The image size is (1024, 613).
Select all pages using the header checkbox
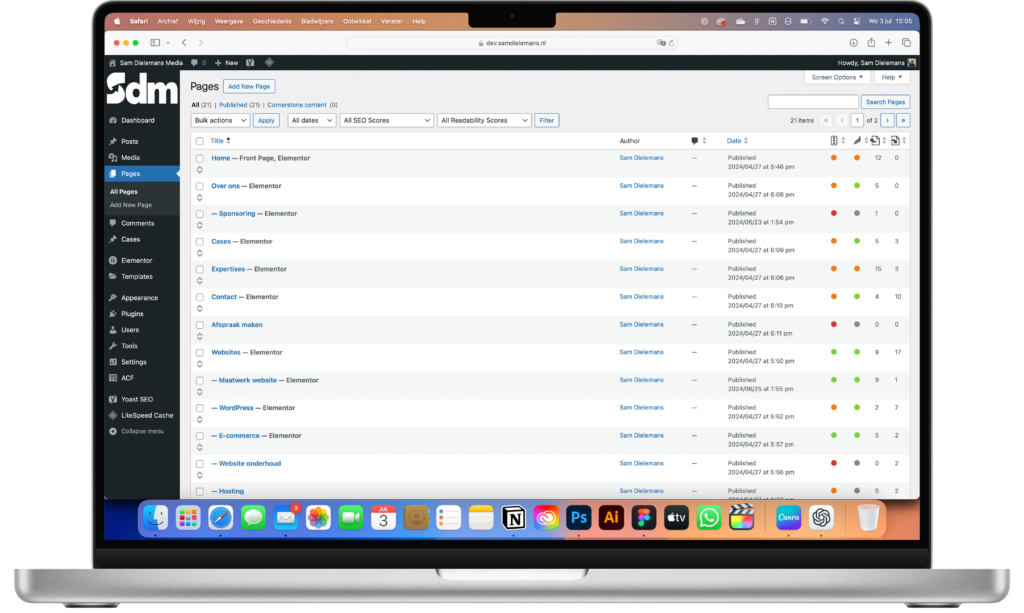click(199, 141)
